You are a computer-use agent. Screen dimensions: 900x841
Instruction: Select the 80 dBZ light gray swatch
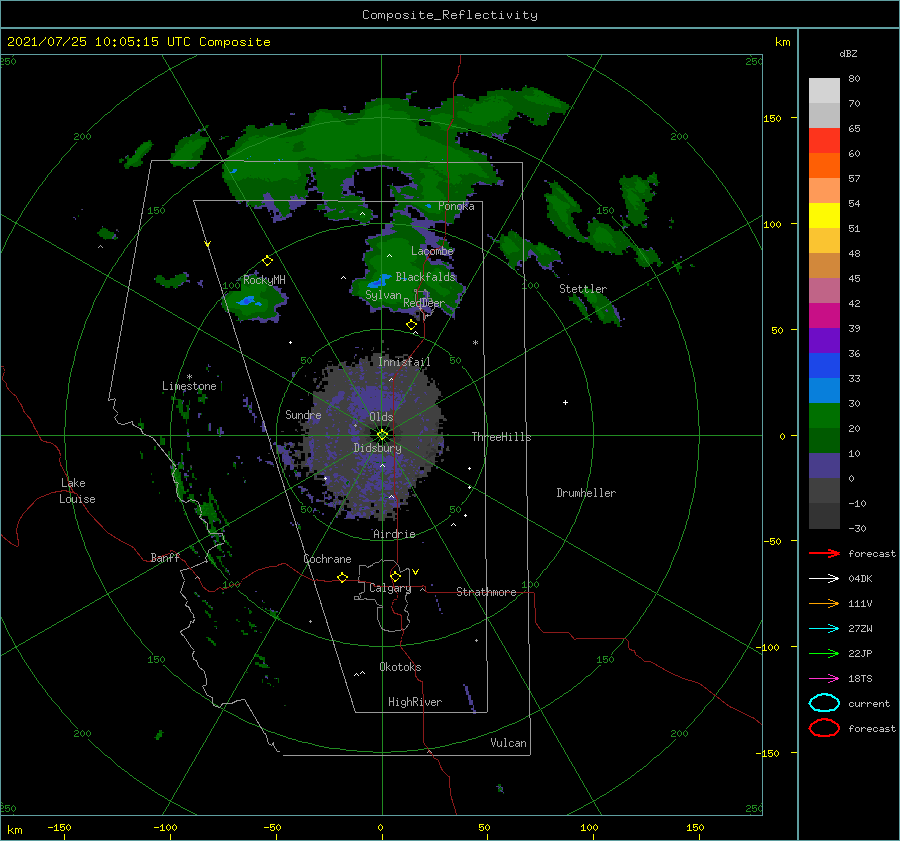(824, 90)
